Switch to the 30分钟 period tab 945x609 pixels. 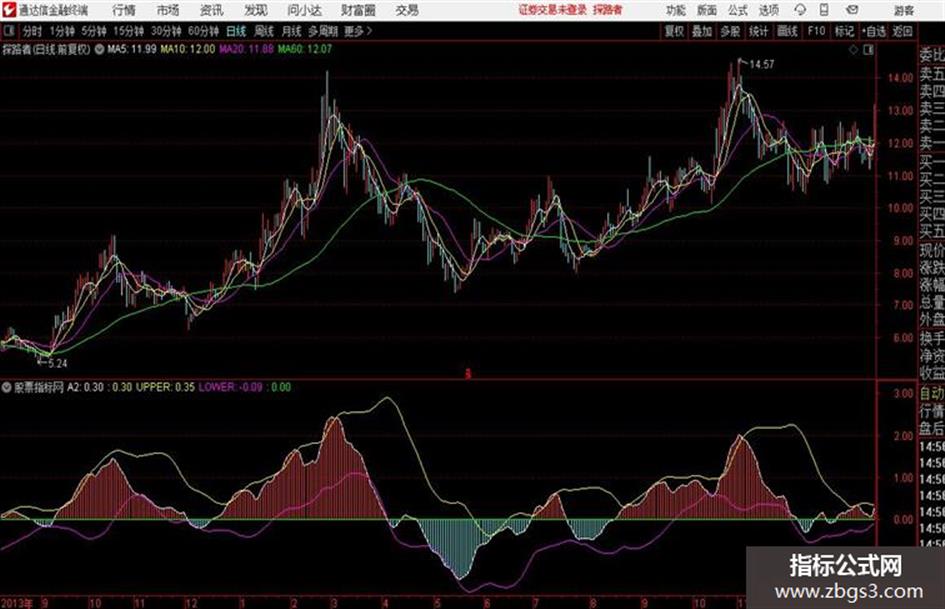[x=166, y=31]
